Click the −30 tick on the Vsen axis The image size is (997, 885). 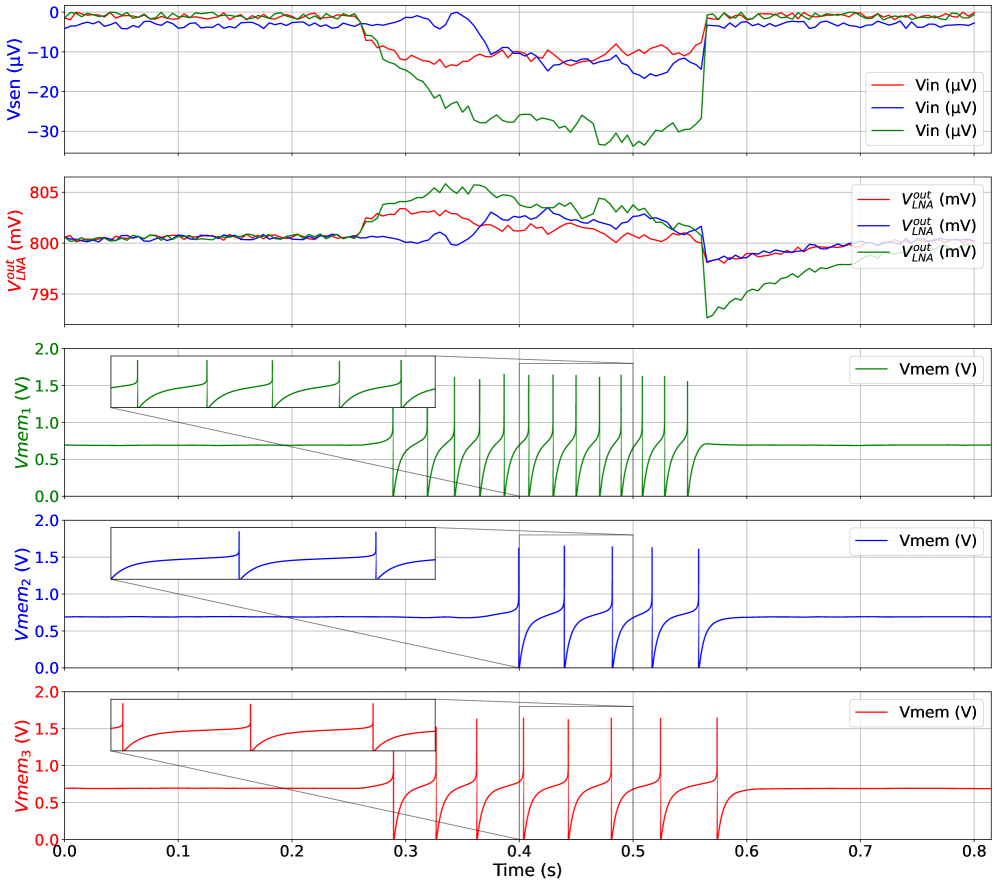click(43, 132)
